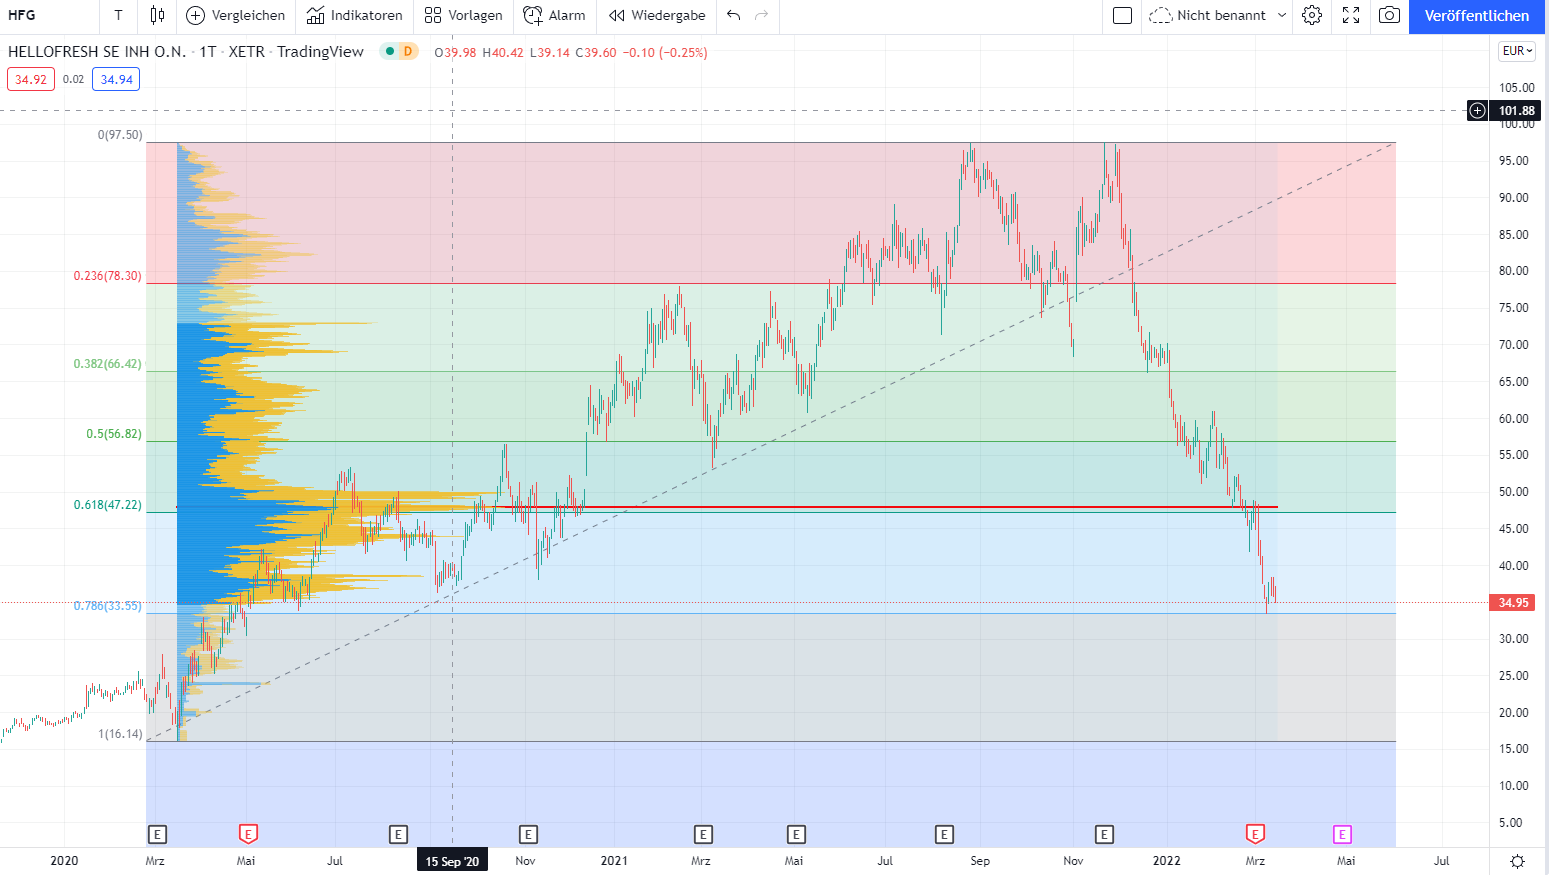This screenshot has width=1549, height=875.
Task: Open the candlestick chart style menu
Action: (157, 15)
